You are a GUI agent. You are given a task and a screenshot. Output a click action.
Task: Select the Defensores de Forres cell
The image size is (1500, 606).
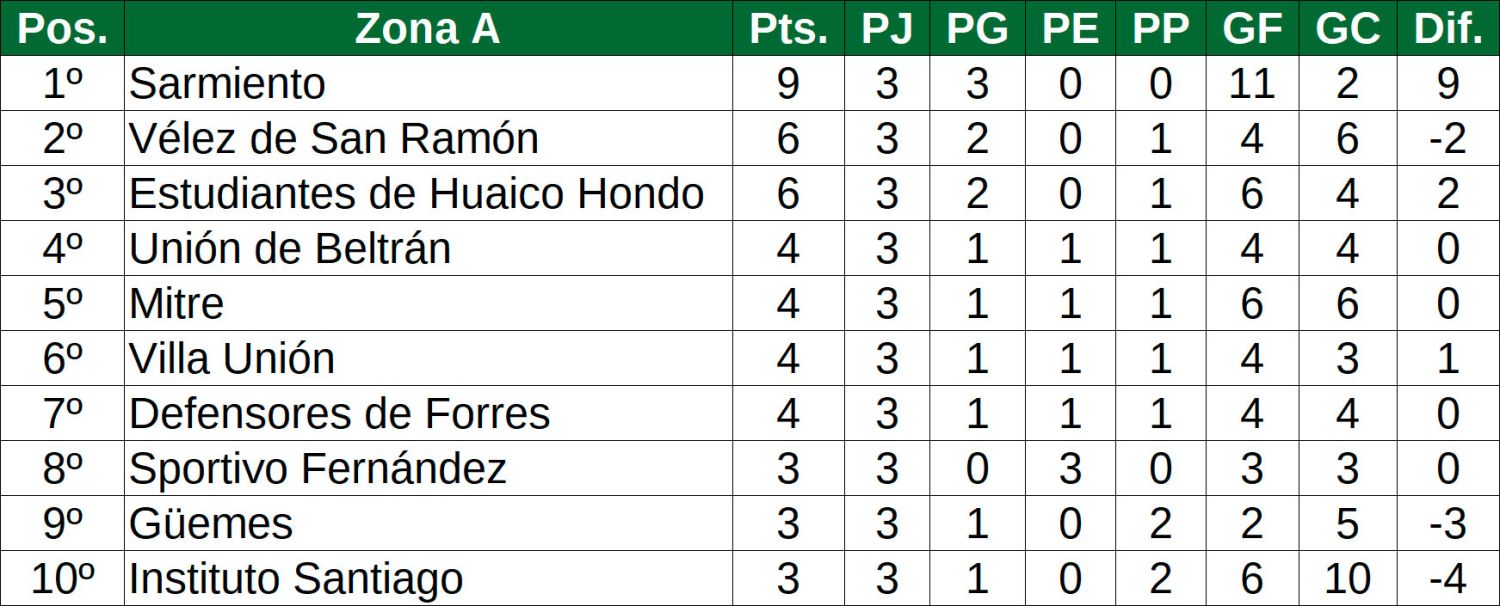click(x=340, y=414)
